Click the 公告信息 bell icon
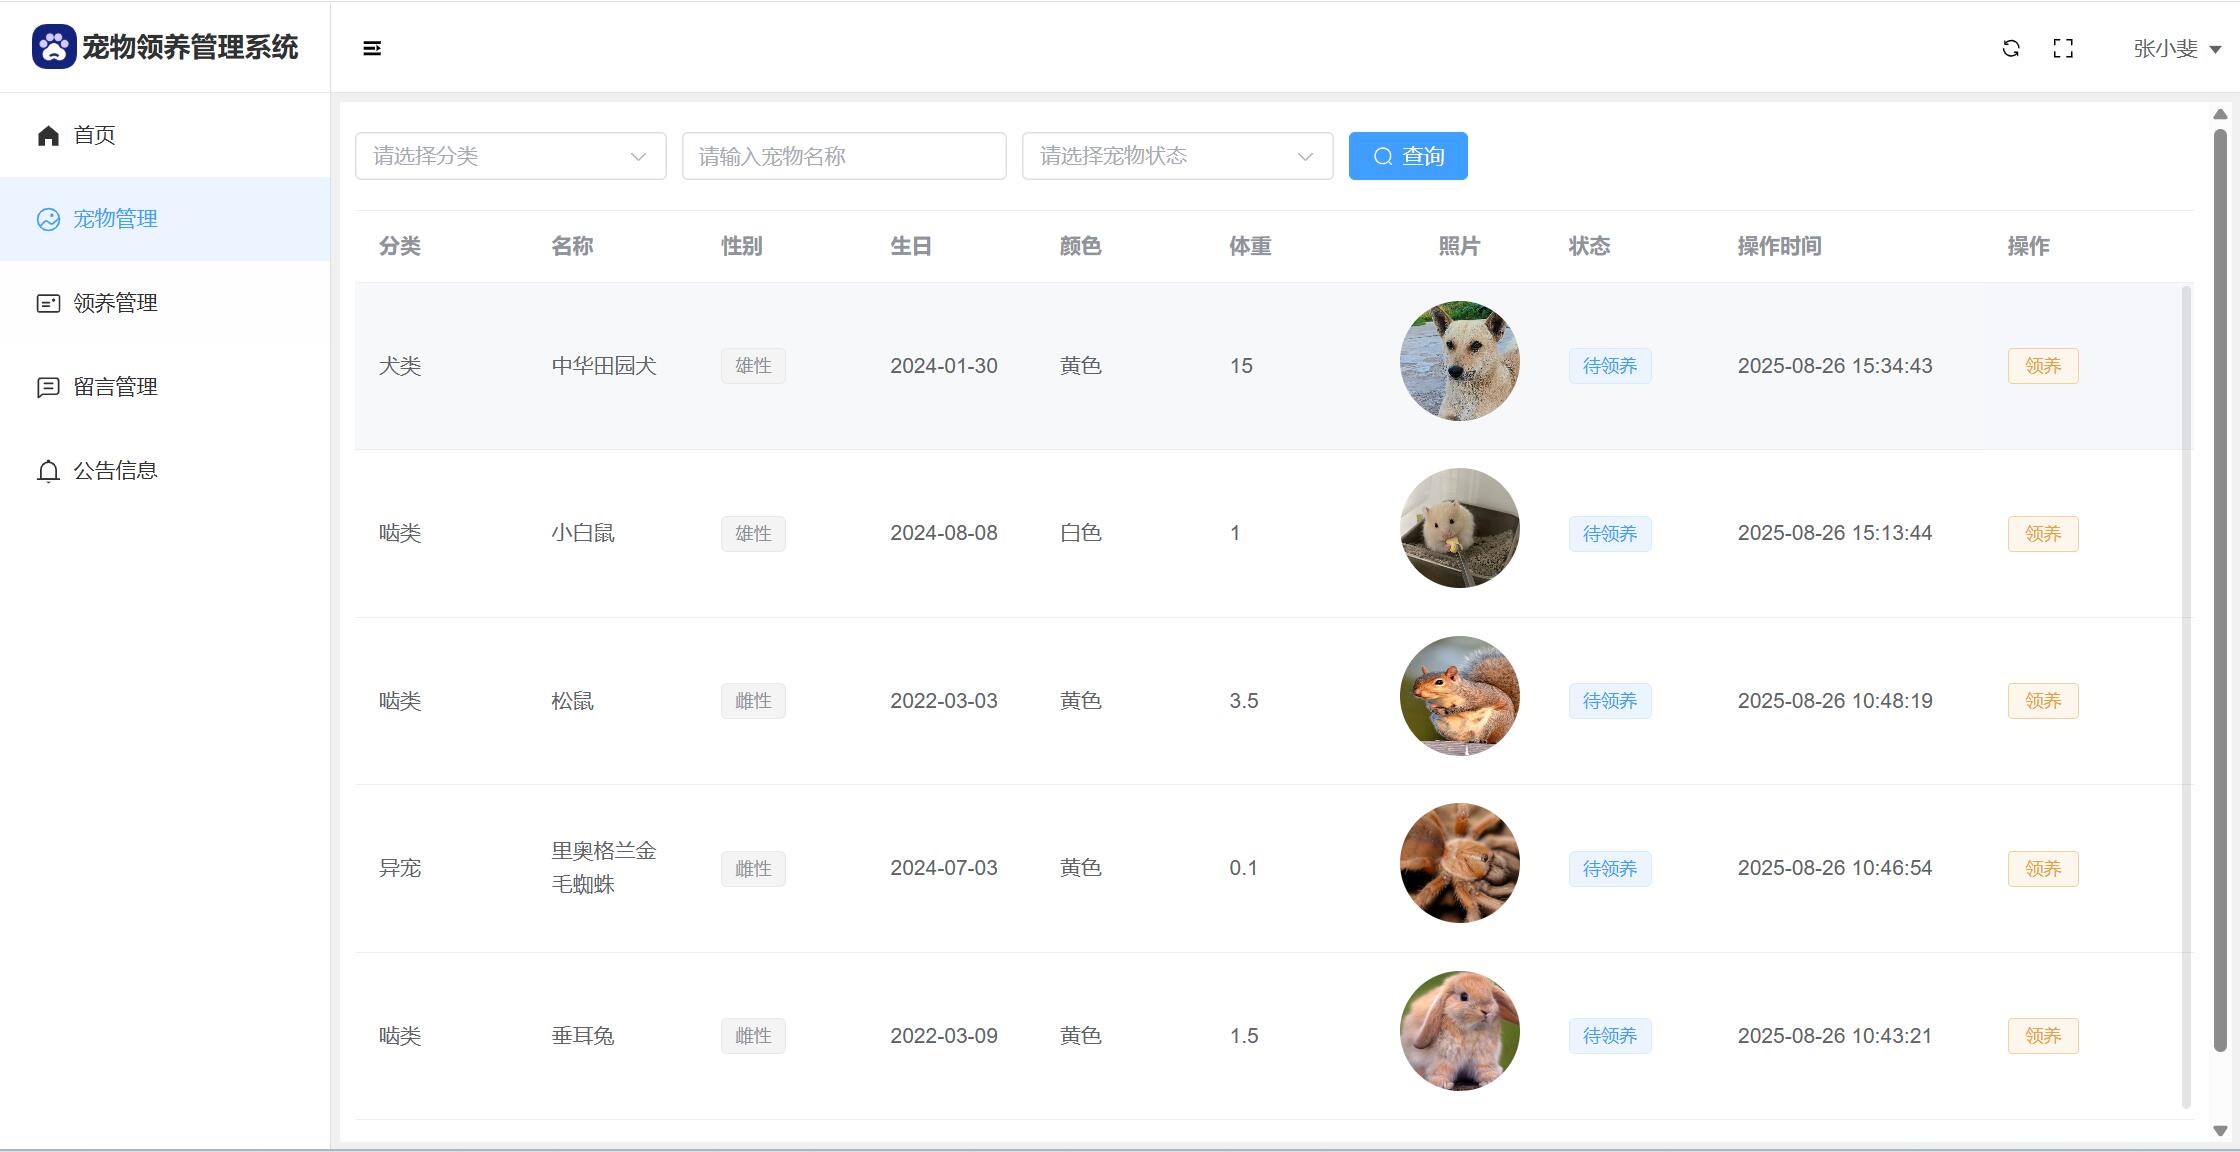The image size is (2240, 1152). click(x=48, y=471)
